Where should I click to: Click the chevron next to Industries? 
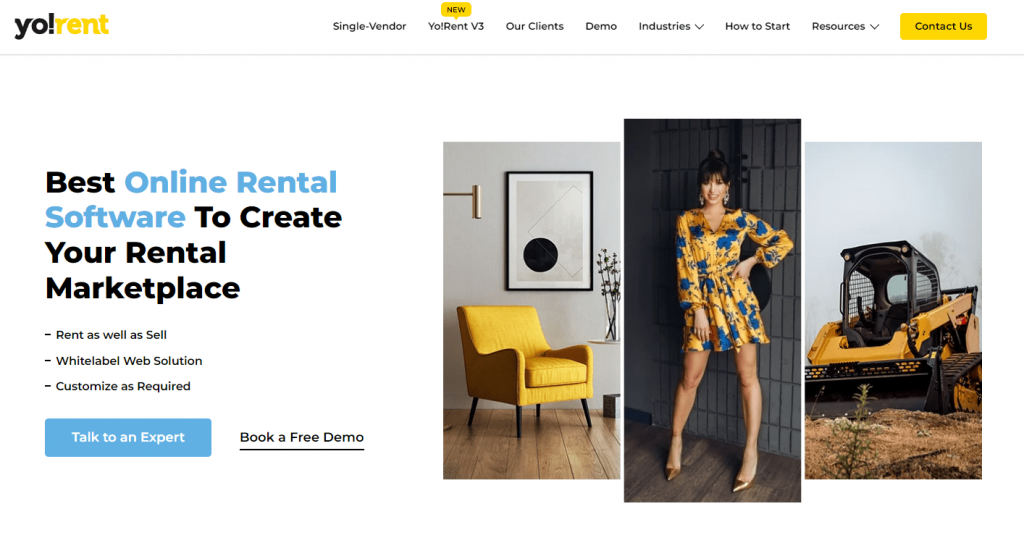coord(699,27)
